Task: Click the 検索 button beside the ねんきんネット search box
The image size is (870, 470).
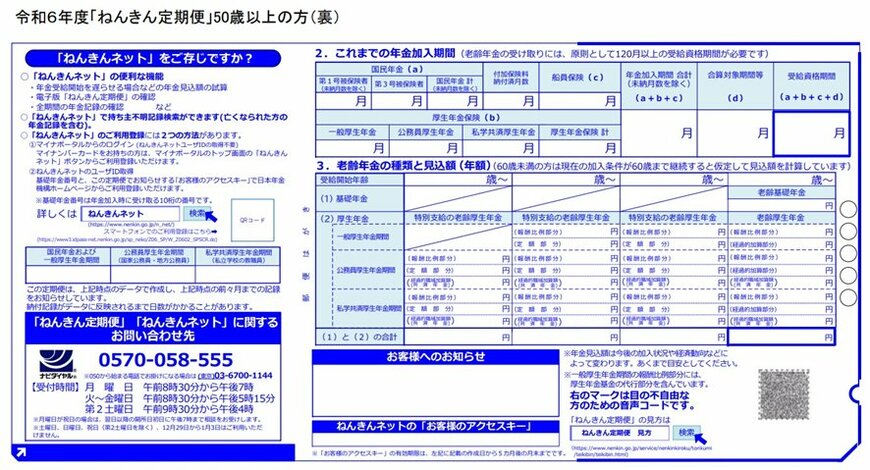Action: (197, 214)
